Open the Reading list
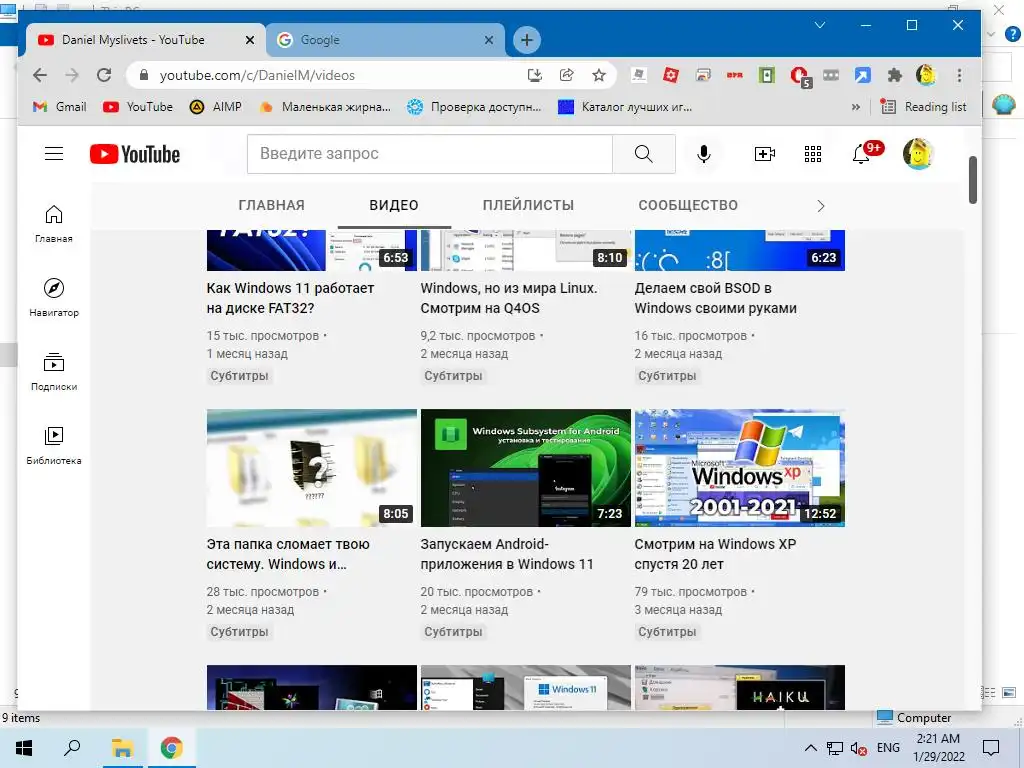Viewport: 1024px width, 768px height. point(923,106)
